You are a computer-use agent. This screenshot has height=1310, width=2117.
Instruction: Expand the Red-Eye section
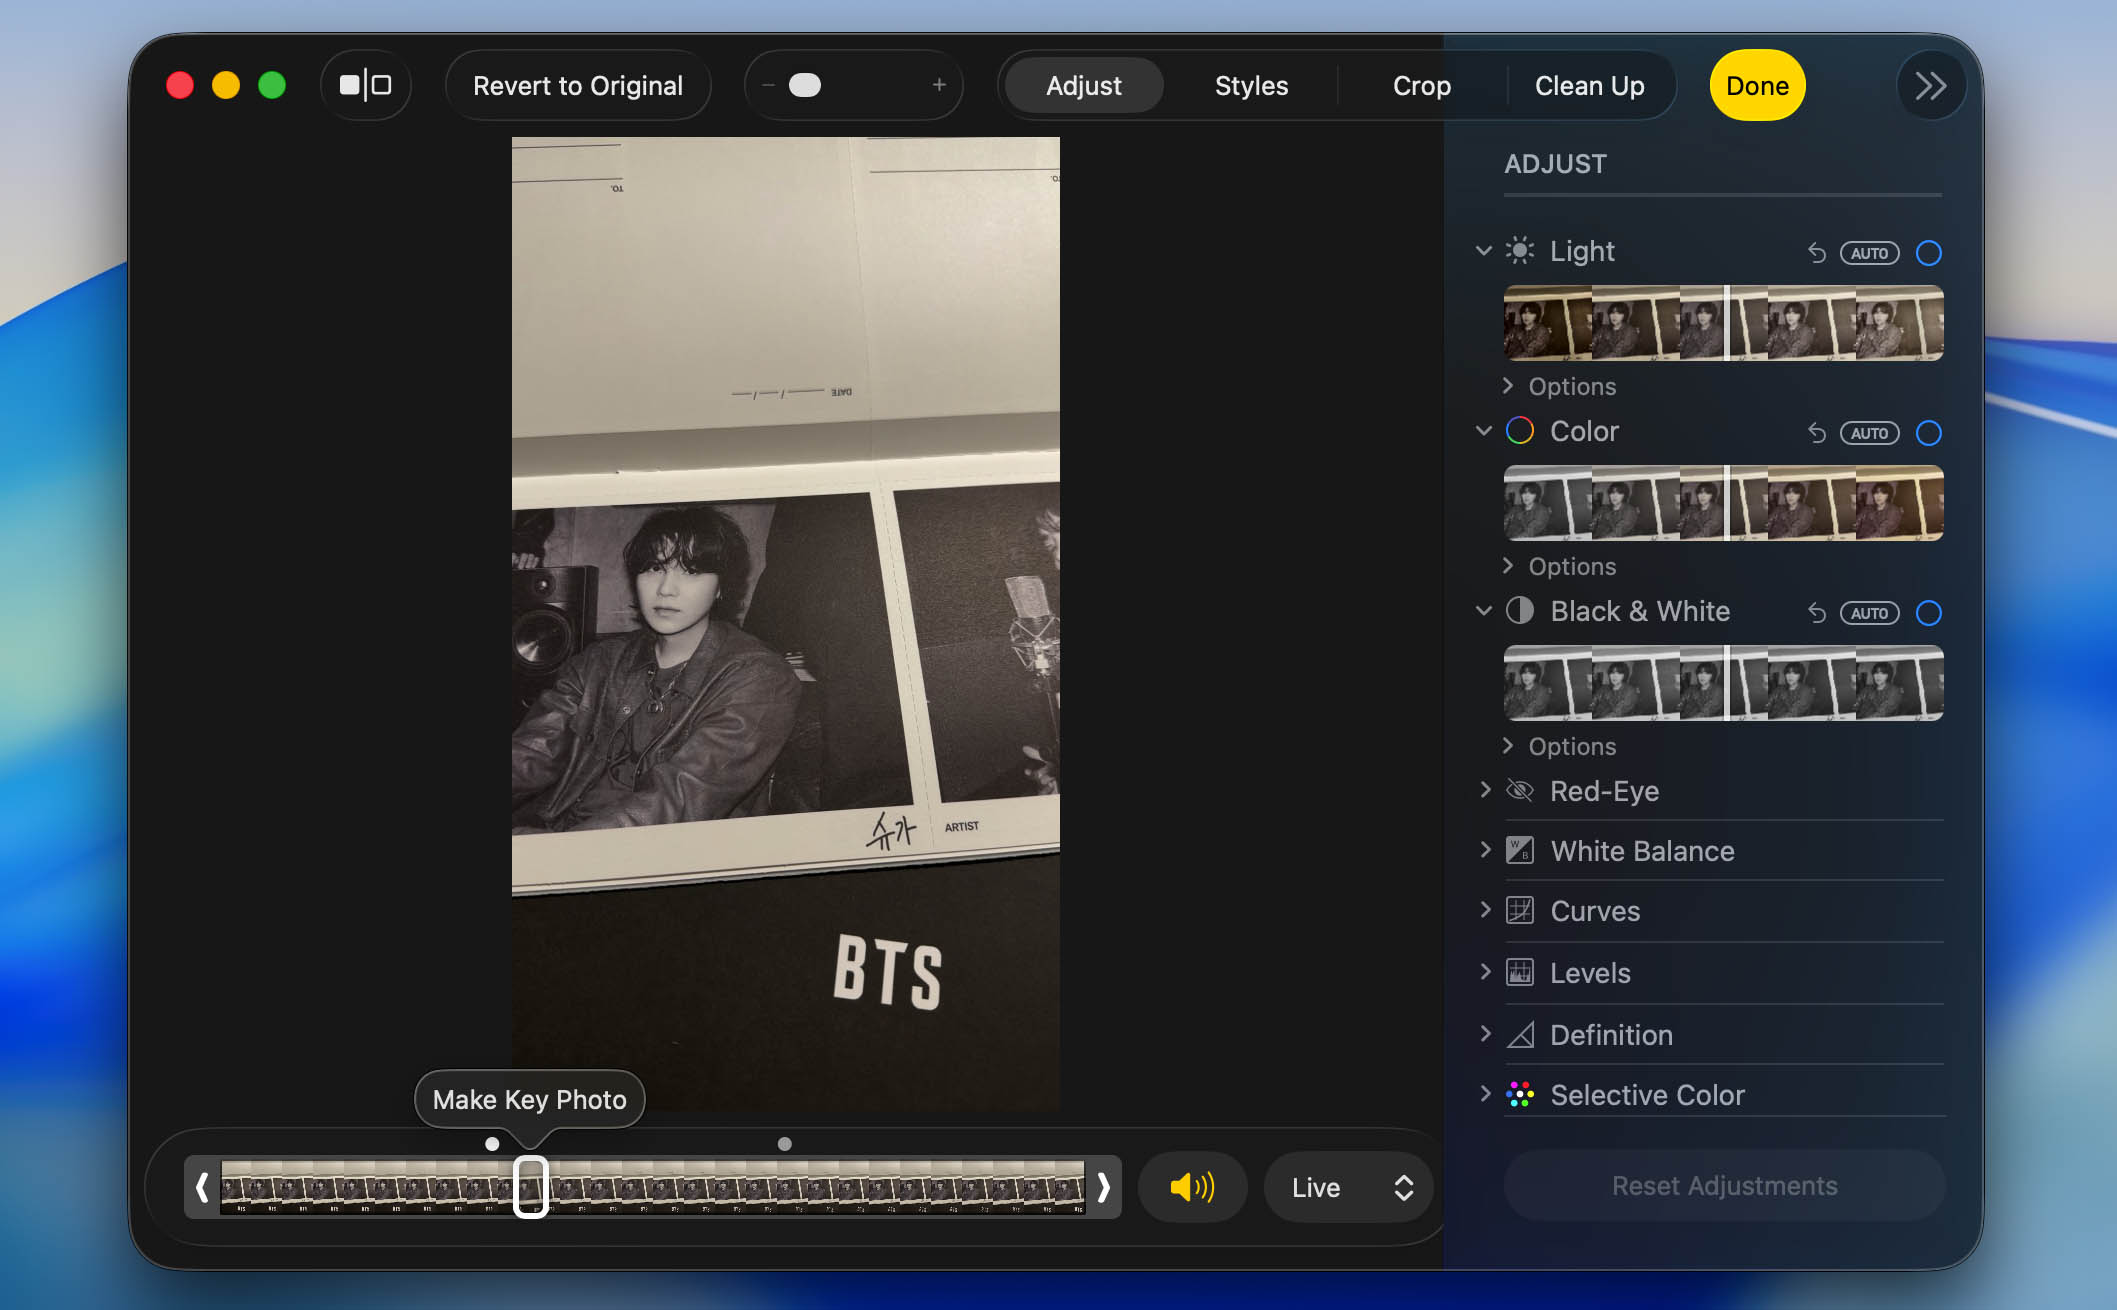click(1485, 790)
